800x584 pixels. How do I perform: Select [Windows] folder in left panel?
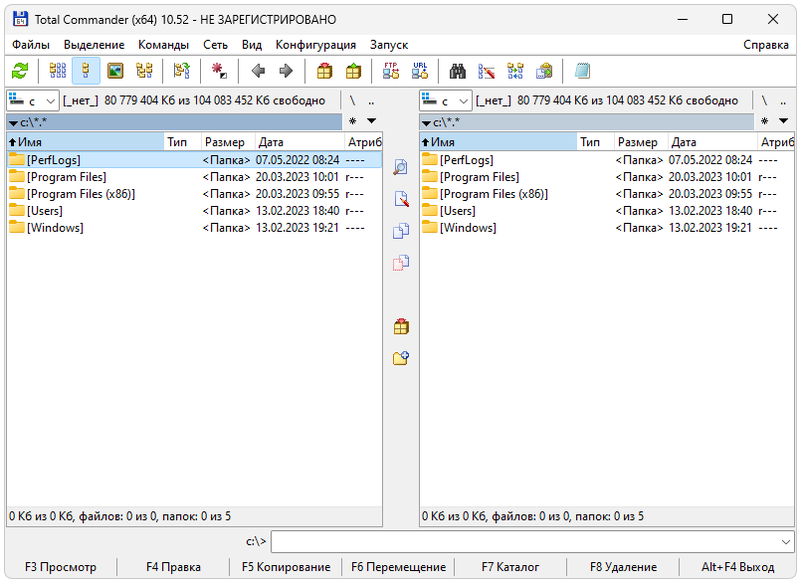[194, 227]
